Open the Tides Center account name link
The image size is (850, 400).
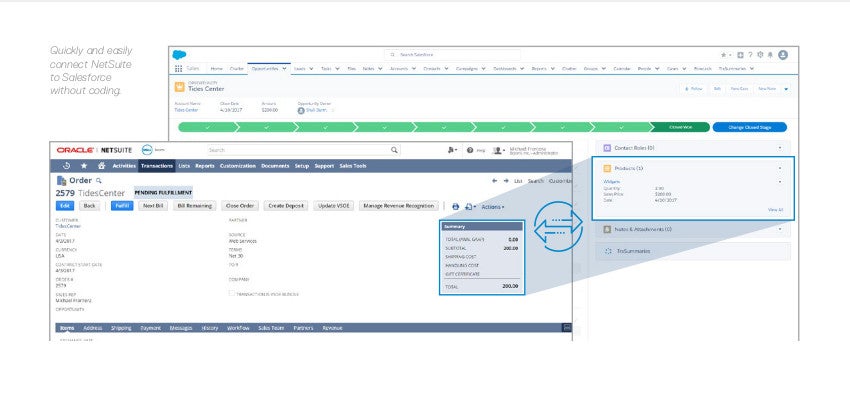(186, 110)
